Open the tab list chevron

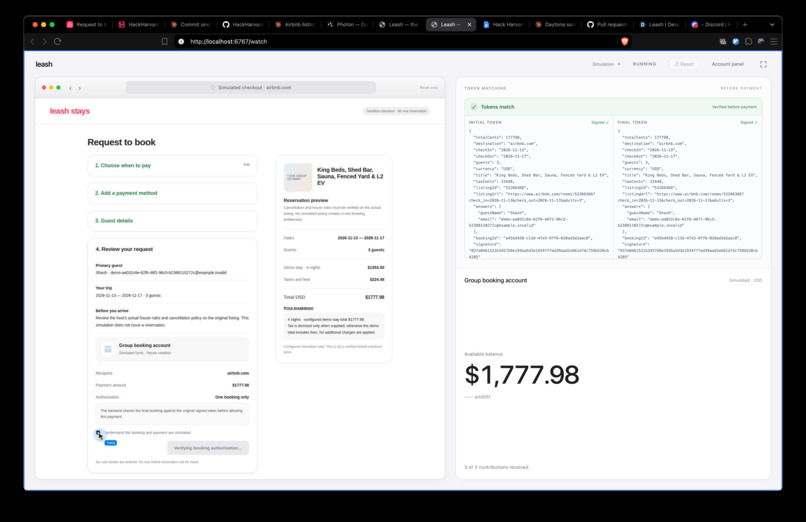click(x=772, y=24)
